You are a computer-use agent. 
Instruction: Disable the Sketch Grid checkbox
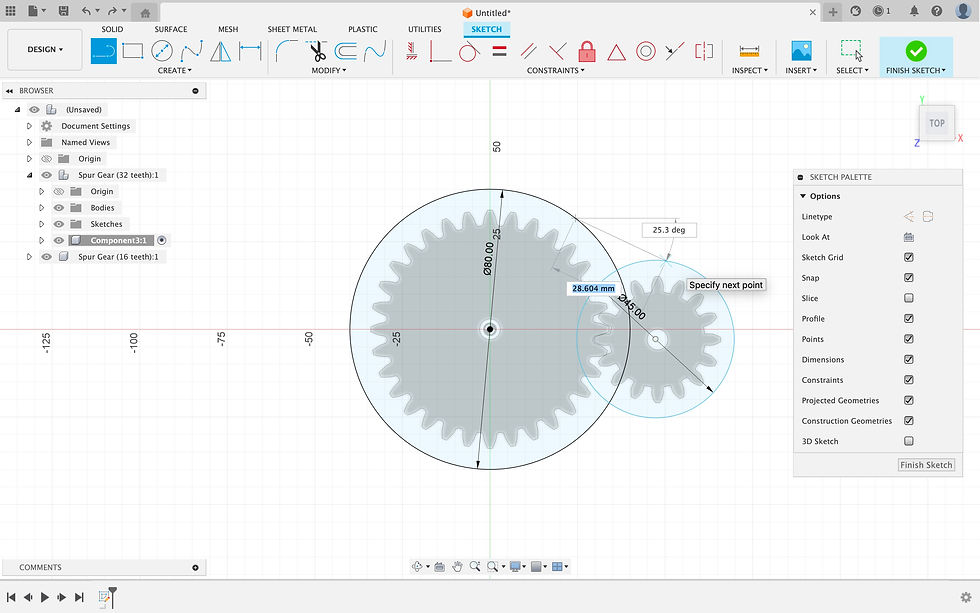click(908, 257)
